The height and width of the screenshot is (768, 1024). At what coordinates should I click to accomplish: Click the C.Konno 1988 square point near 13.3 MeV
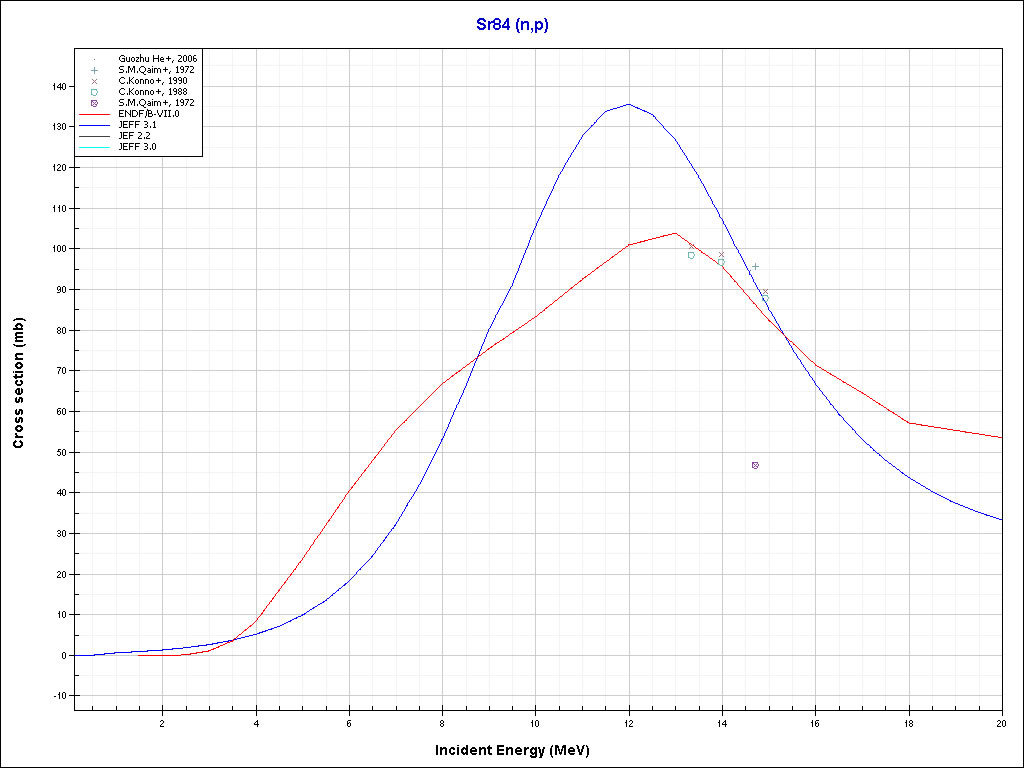pos(691,255)
